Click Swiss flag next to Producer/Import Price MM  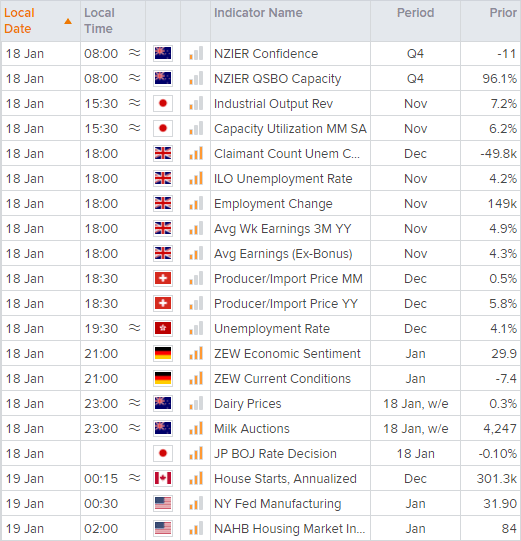[x=163, y=278]
